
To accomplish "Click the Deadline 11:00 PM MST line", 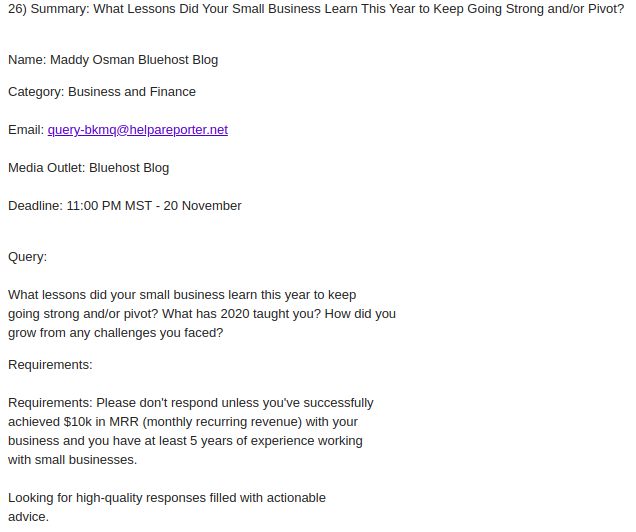I will 125,206.
